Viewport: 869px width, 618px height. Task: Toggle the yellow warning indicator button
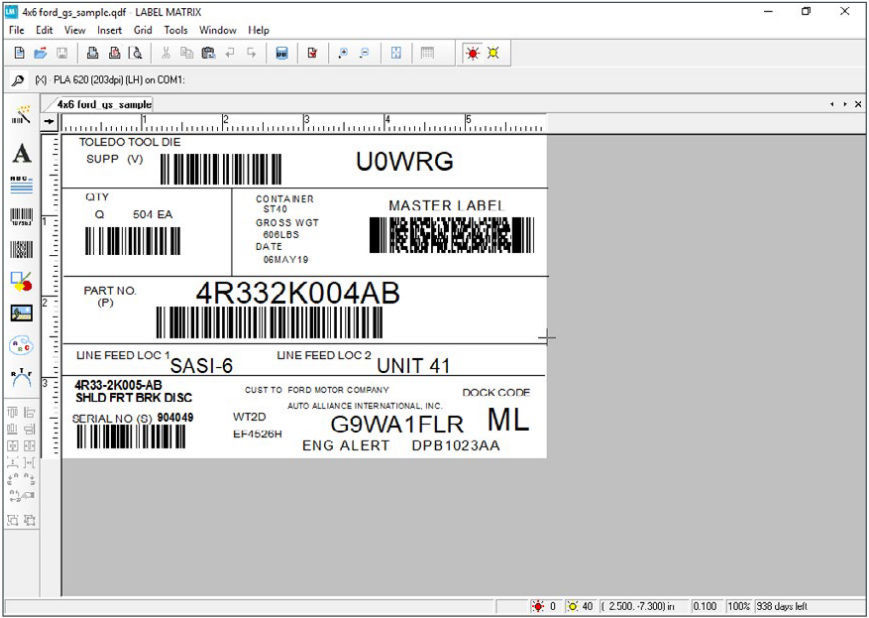click(493, 53)
